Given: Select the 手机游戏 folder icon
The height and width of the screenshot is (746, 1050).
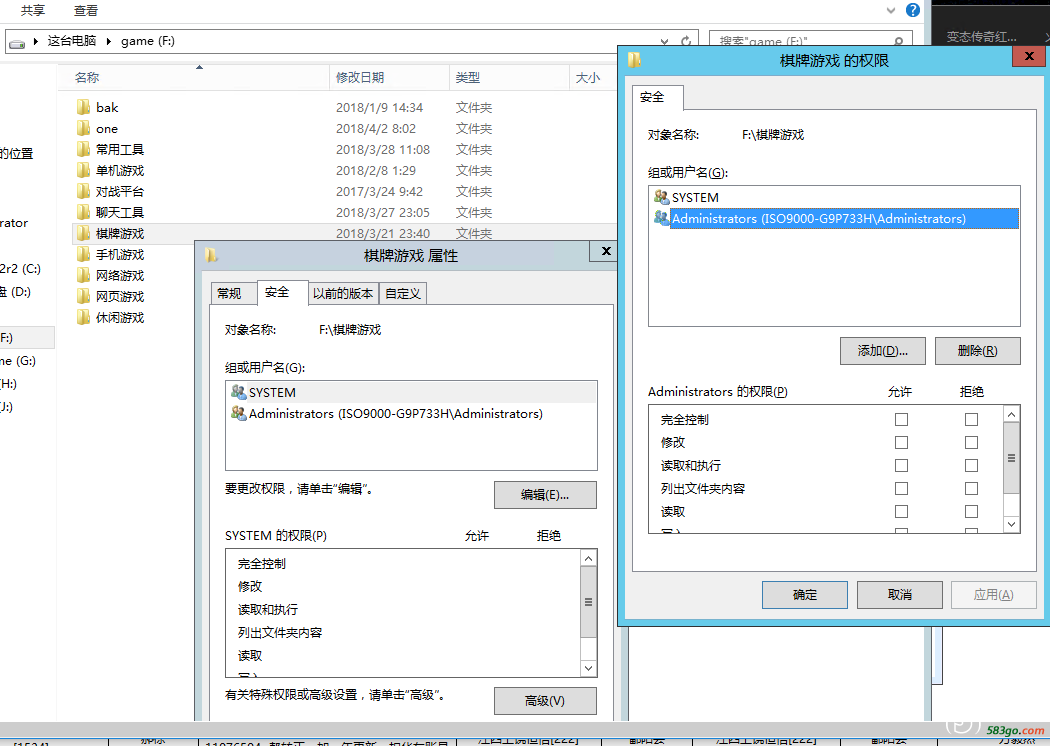Looking at the screenshot, I should click(x=83, y=254).
